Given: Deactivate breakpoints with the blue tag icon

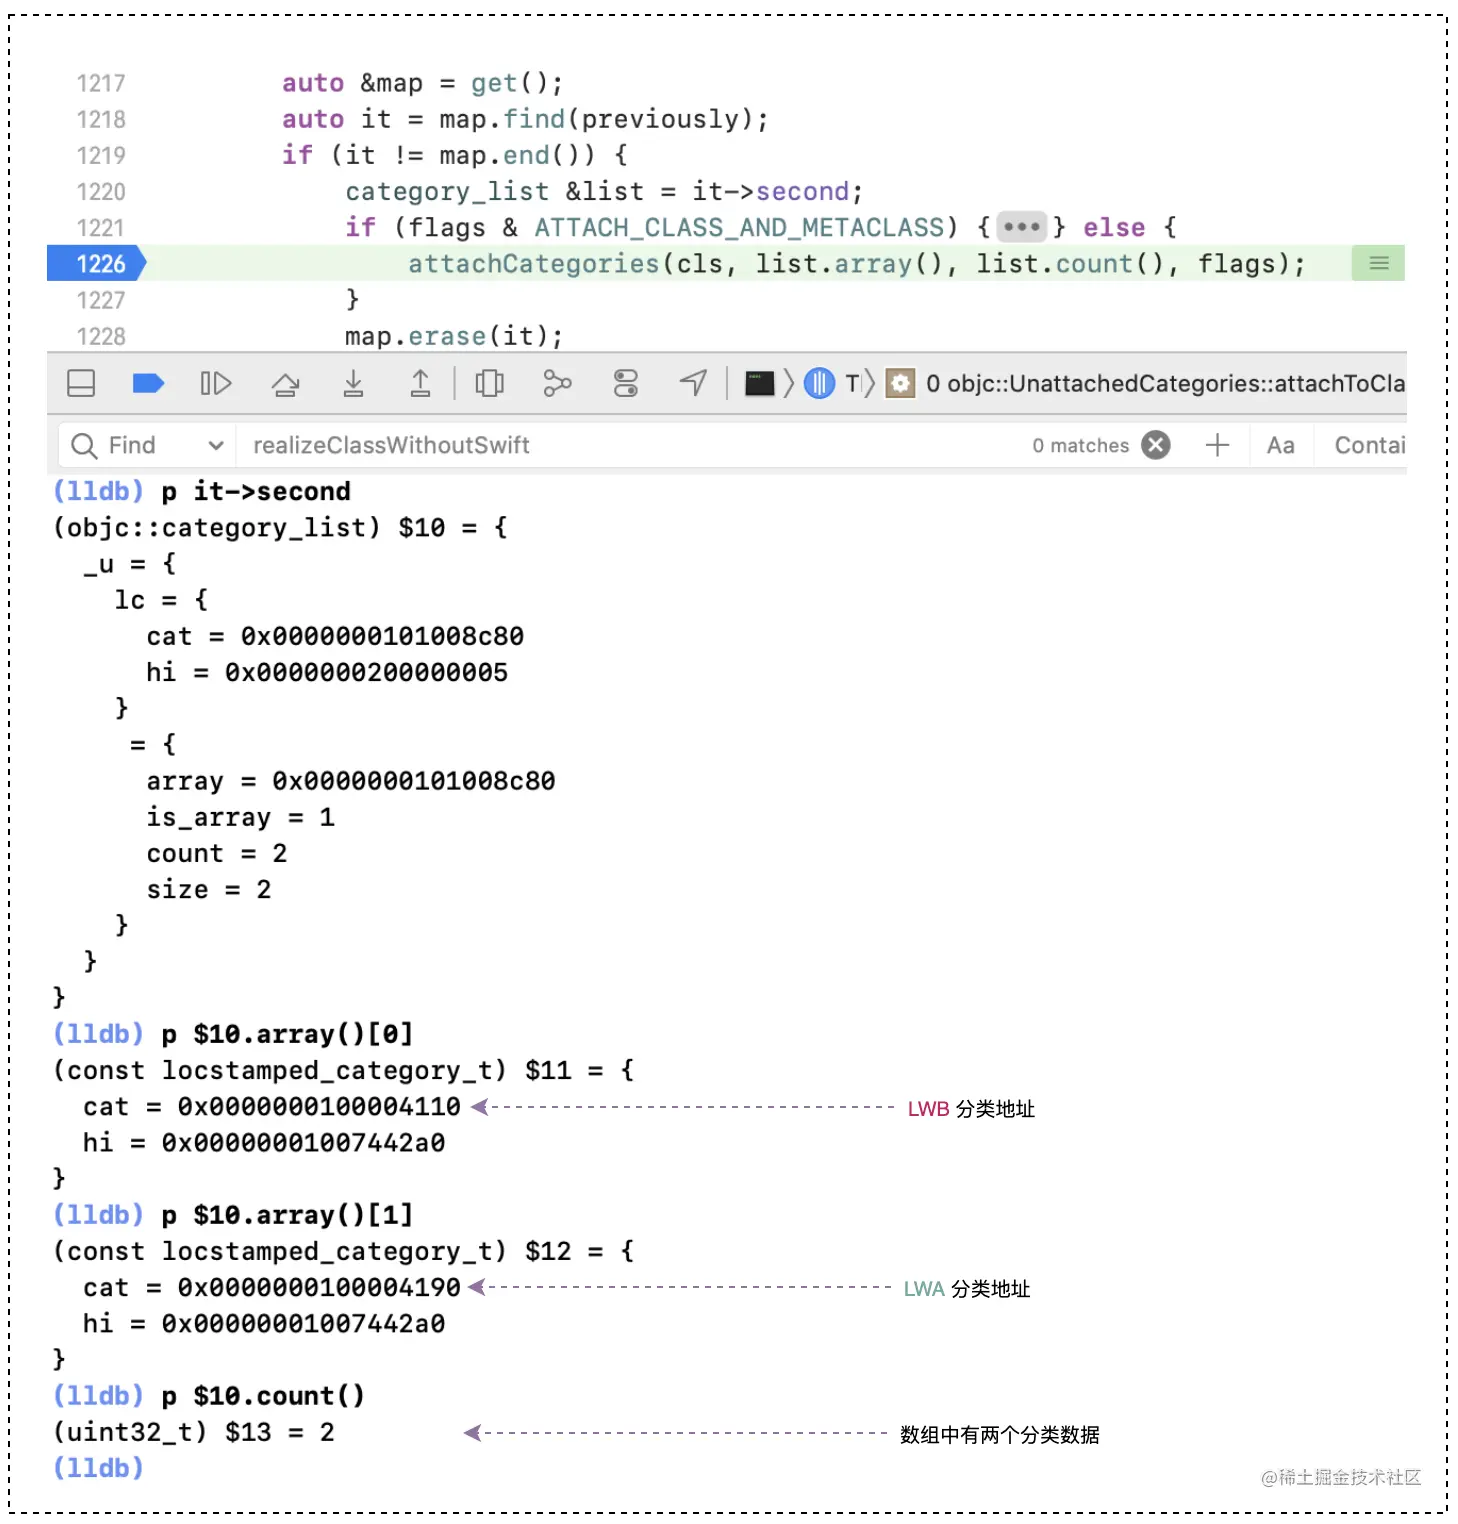Looking at the screenshot, I should tap(148, 384).
